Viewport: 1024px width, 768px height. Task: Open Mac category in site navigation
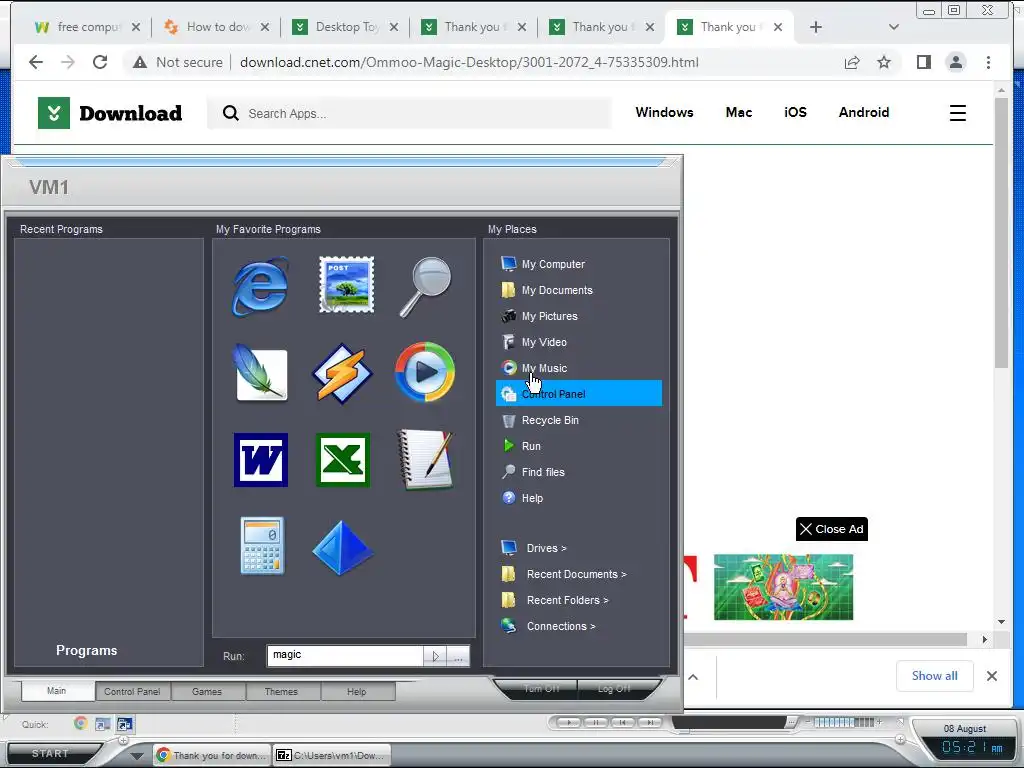click(739, 112)
